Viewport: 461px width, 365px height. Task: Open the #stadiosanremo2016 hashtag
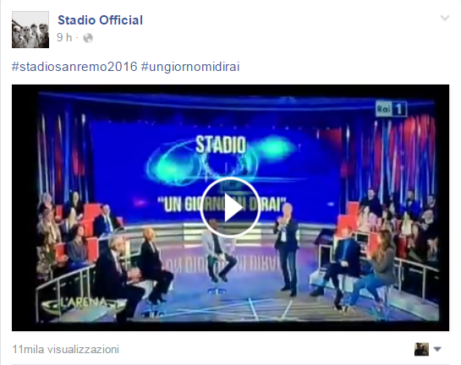tap(74, 67)
